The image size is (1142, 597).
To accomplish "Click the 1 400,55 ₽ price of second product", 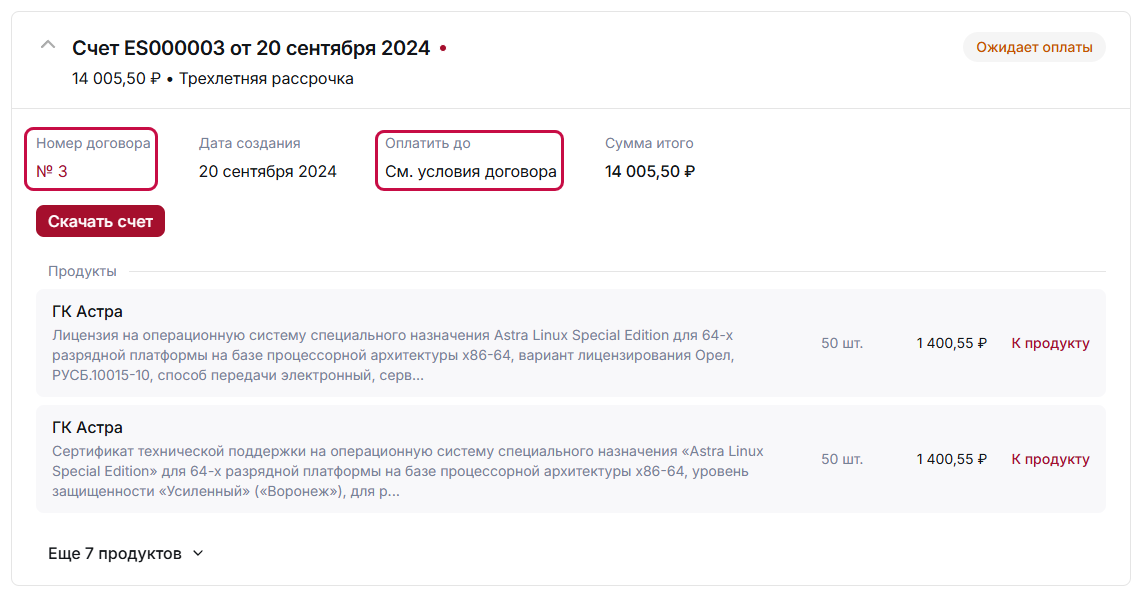I will [951, 459].
